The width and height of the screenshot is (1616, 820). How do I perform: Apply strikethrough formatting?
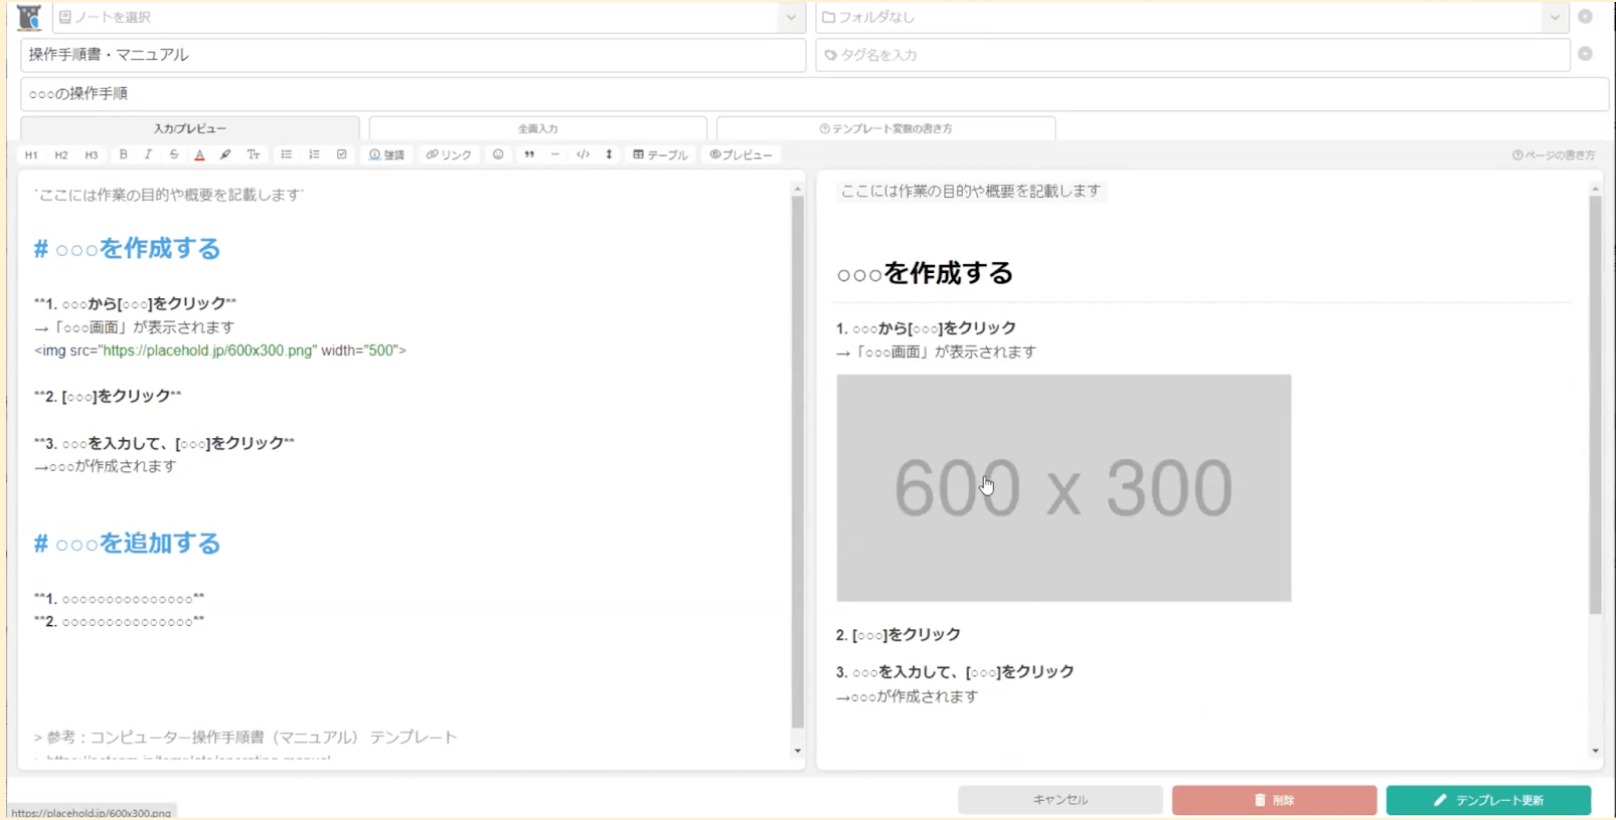click(x=174, y=155)
